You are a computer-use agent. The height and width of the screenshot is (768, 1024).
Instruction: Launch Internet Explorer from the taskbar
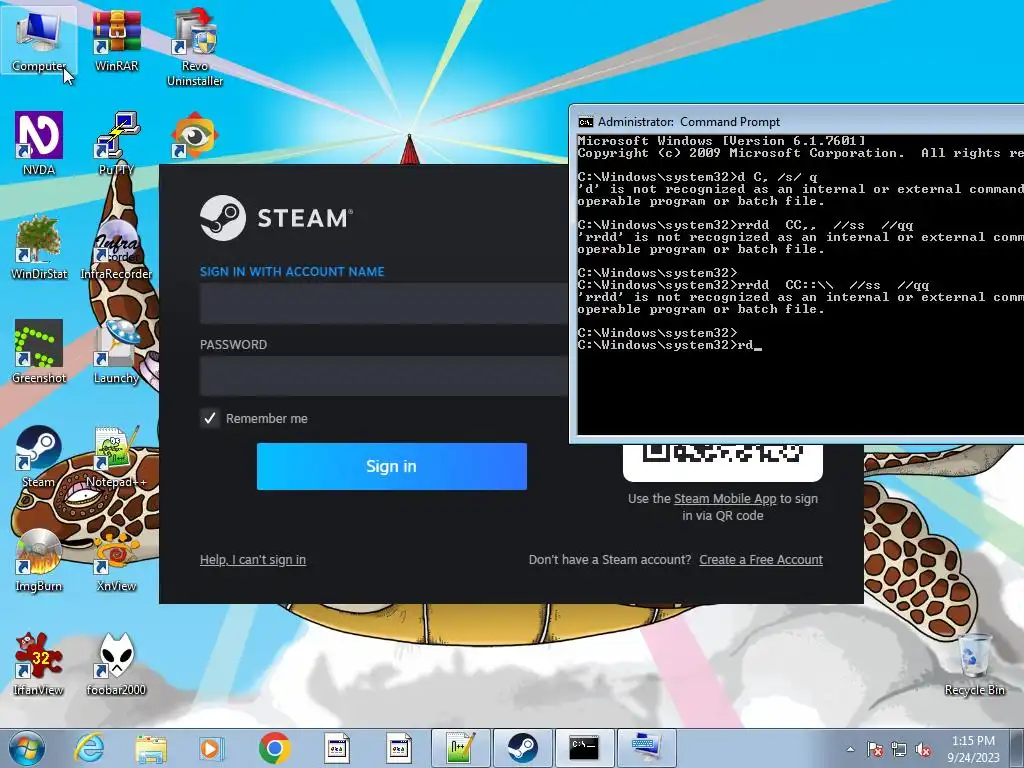click(x=89, y=748)
